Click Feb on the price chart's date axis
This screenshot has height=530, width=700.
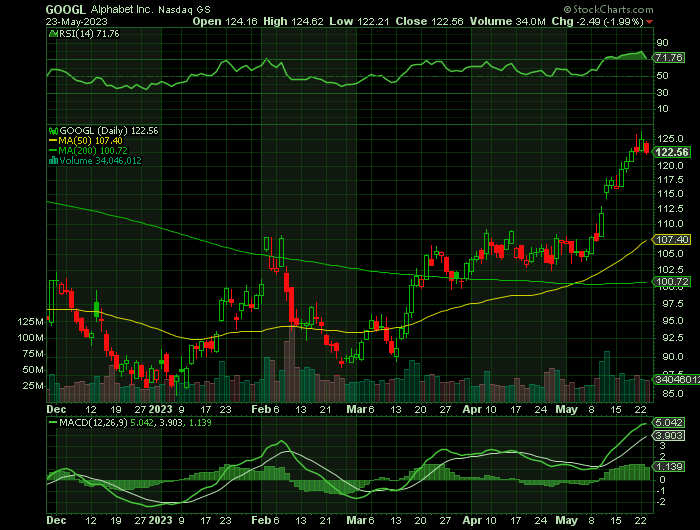click(x=261, y=409)
